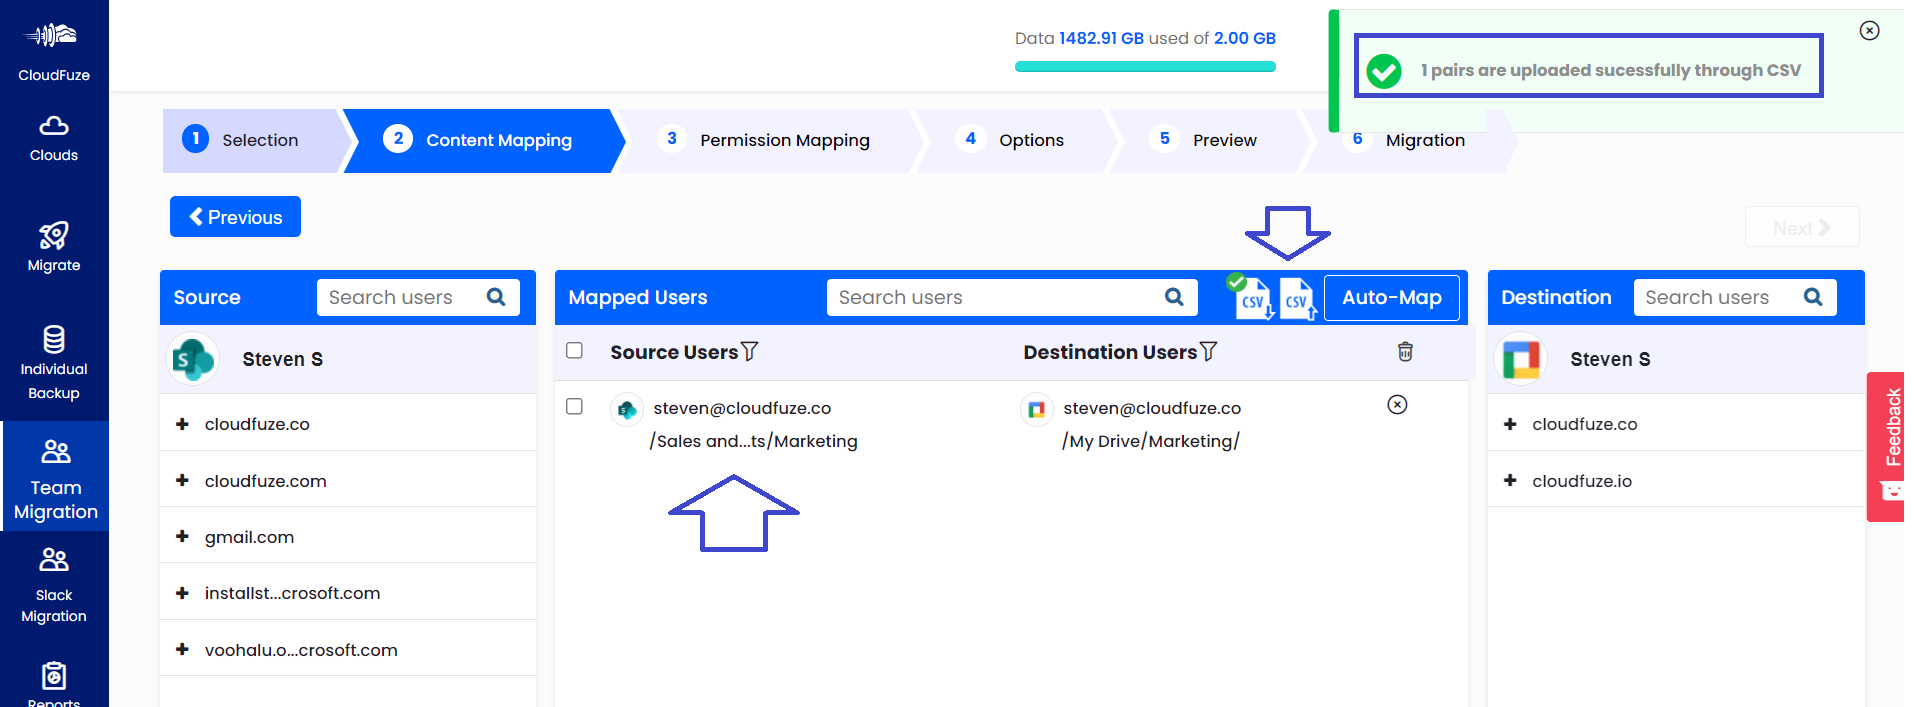Expand destination cloudfuze.co domain

tap(1510, 424)
